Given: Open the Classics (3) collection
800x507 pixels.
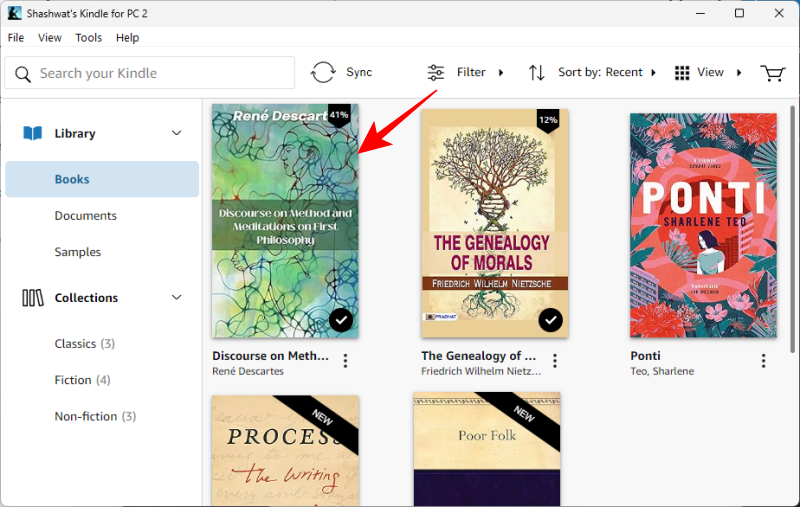Looking at the screenshot, I should coord(85,344).
